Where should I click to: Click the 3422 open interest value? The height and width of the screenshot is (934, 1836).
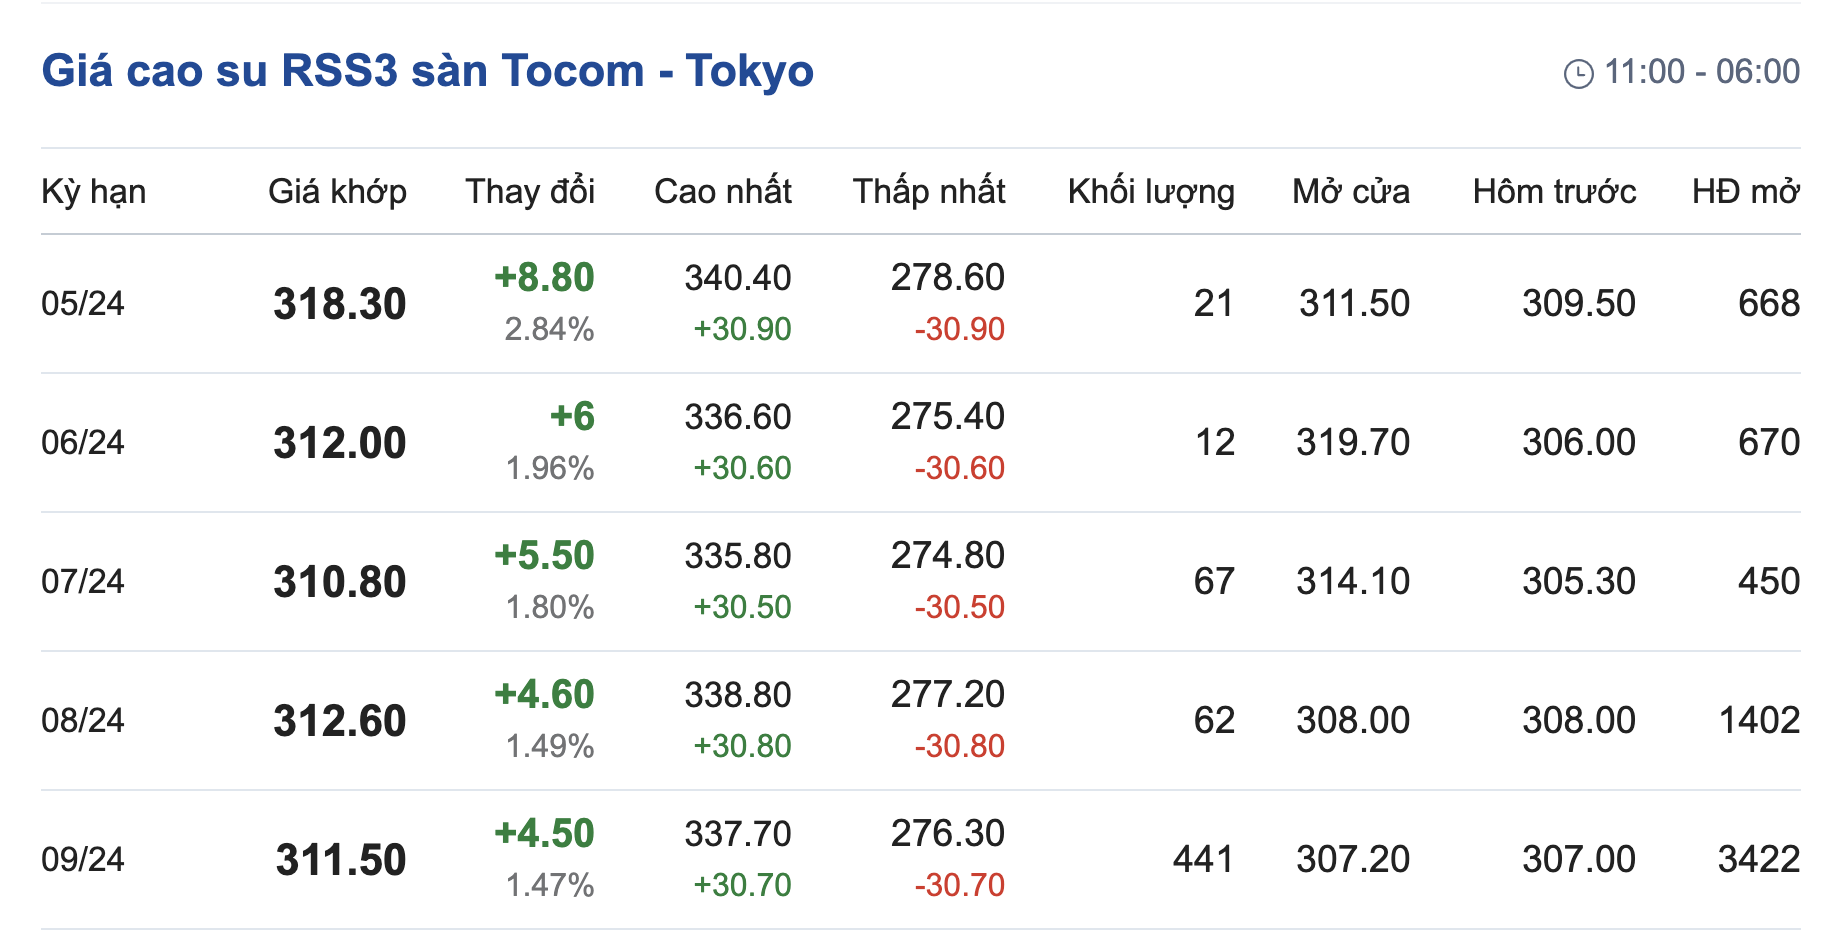point(1758,859)
